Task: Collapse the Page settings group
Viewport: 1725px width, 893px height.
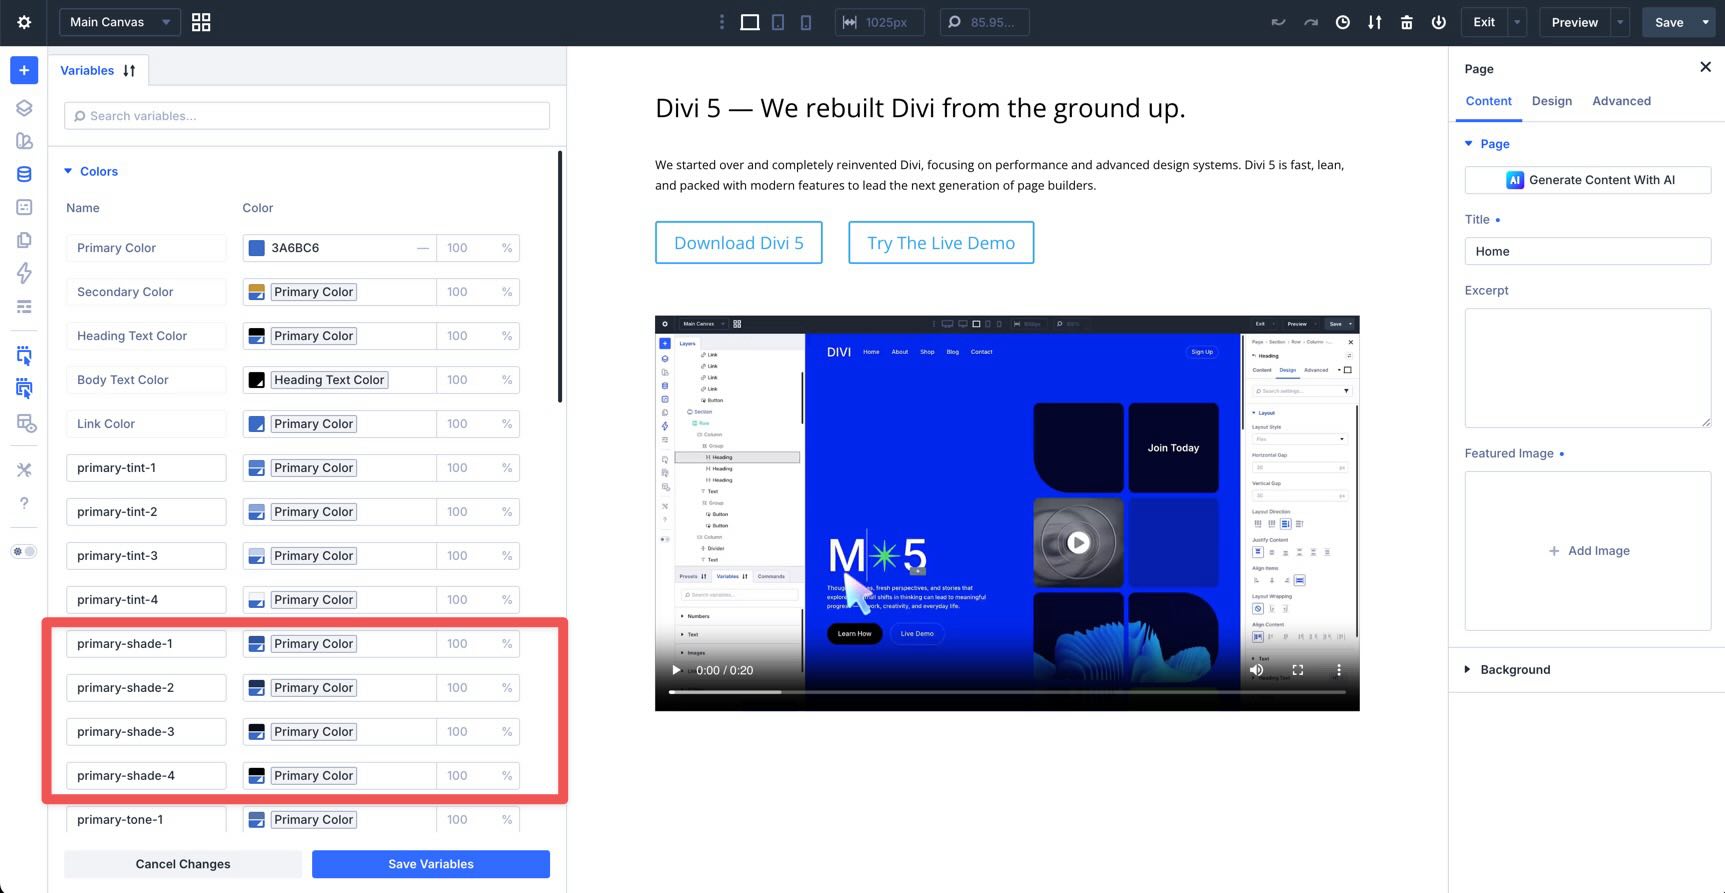Action: click(1487, 144)
